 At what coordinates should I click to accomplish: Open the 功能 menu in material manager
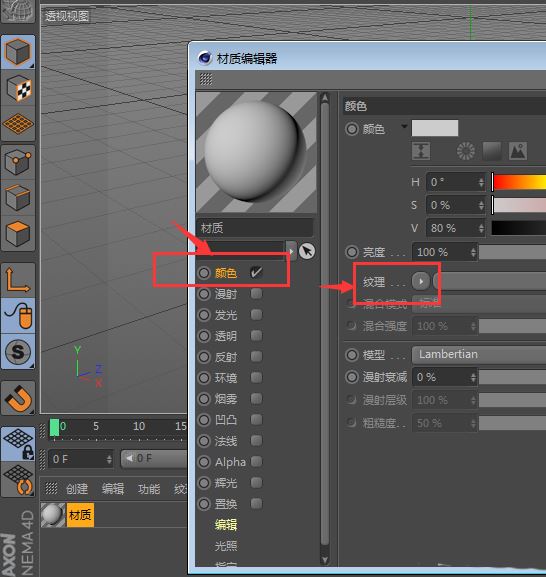coord(149,489)
